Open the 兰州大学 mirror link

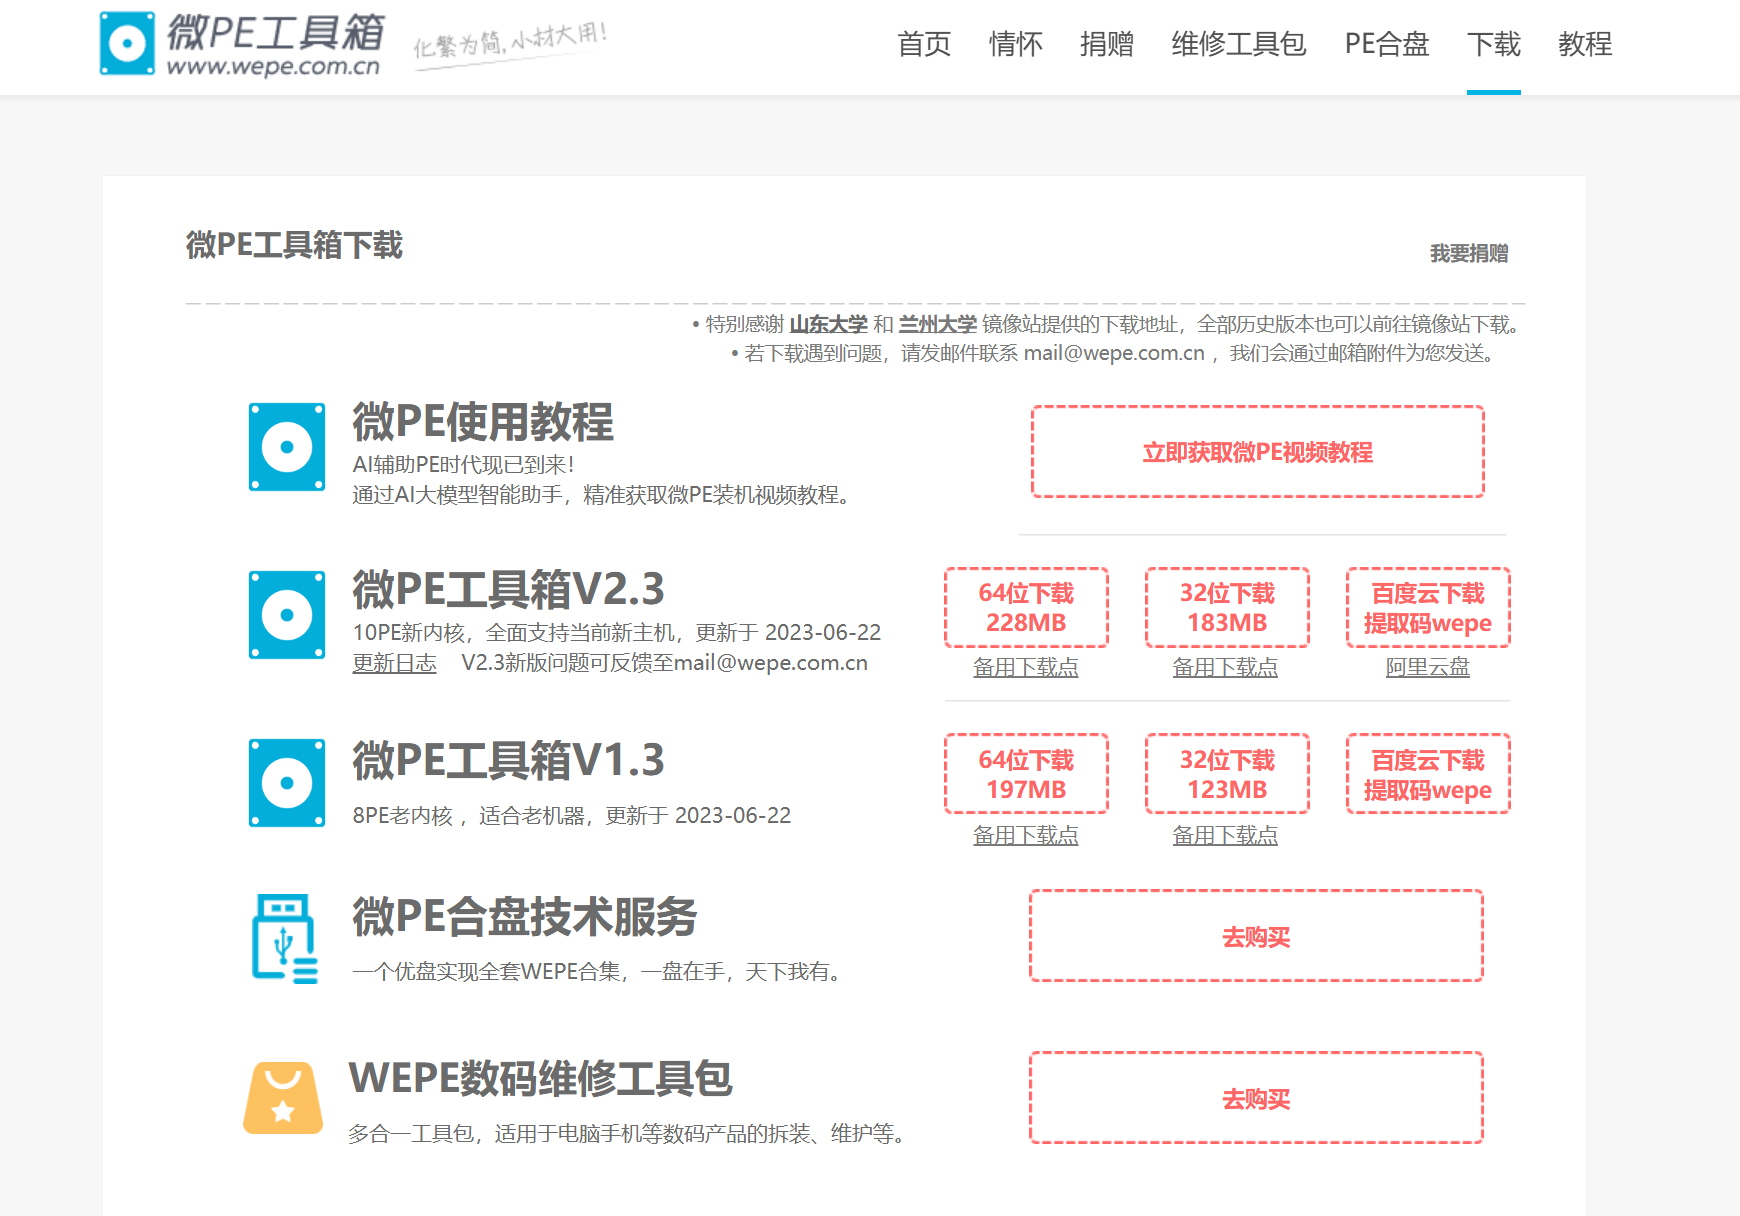938,324
